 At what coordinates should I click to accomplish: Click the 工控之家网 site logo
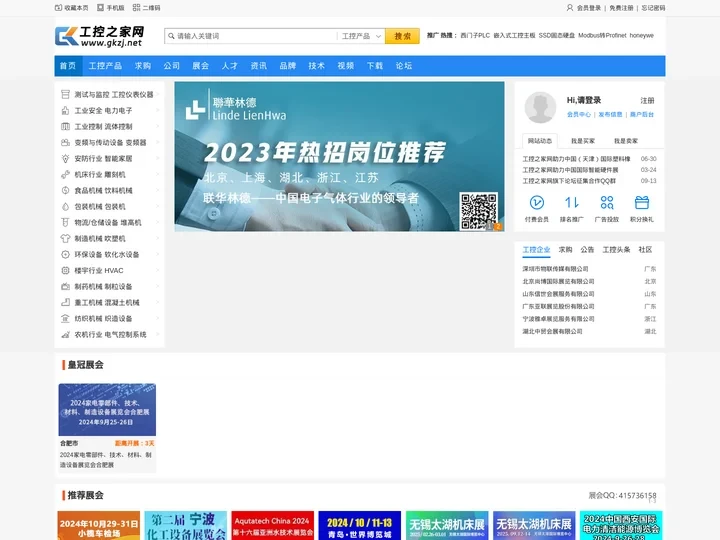coord(100,36)
